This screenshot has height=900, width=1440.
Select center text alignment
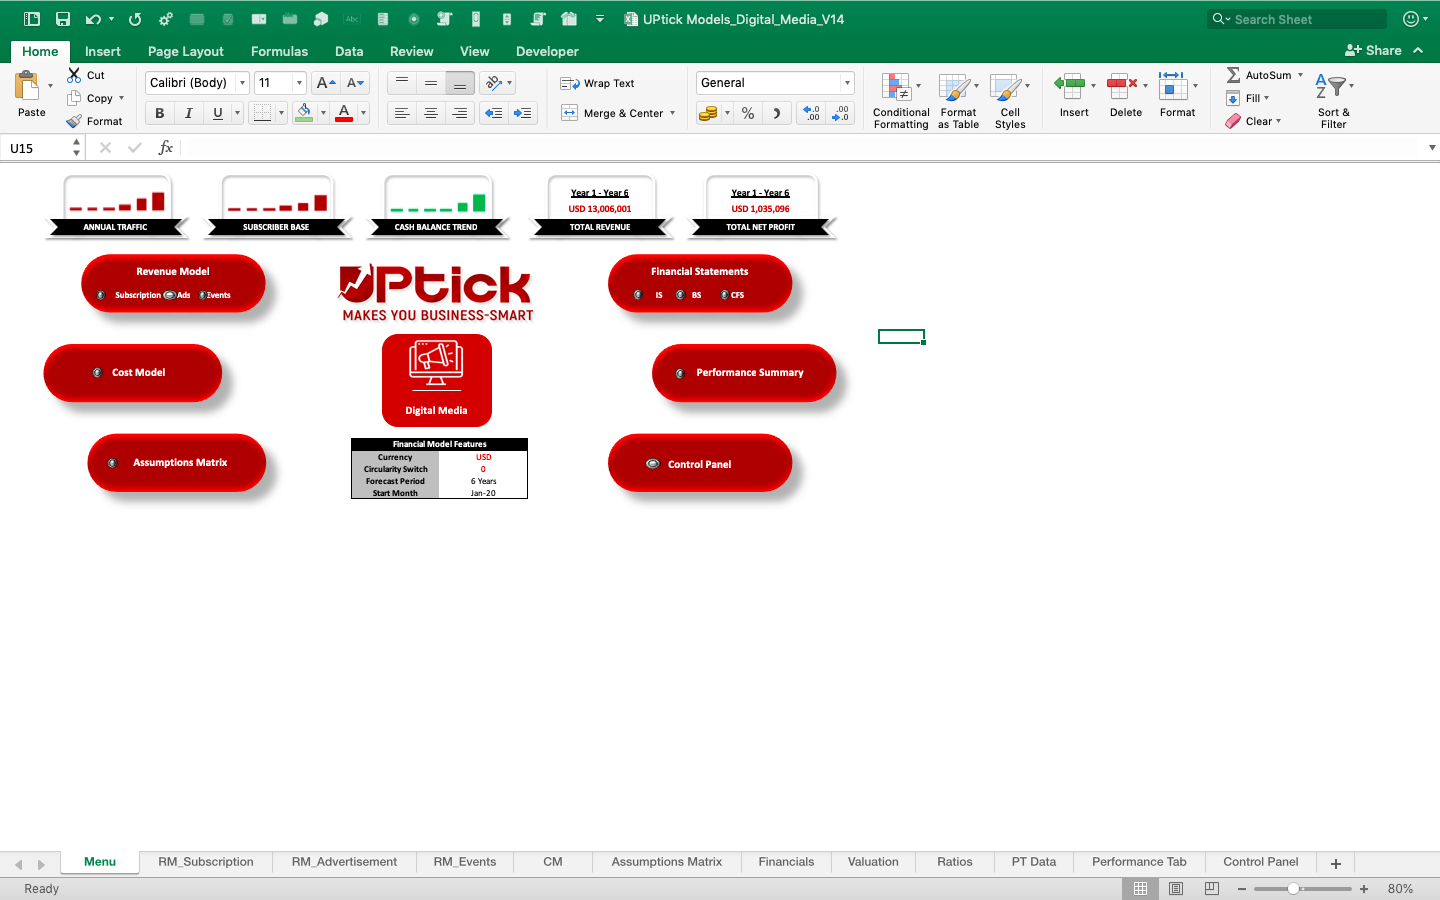point(431,113)
